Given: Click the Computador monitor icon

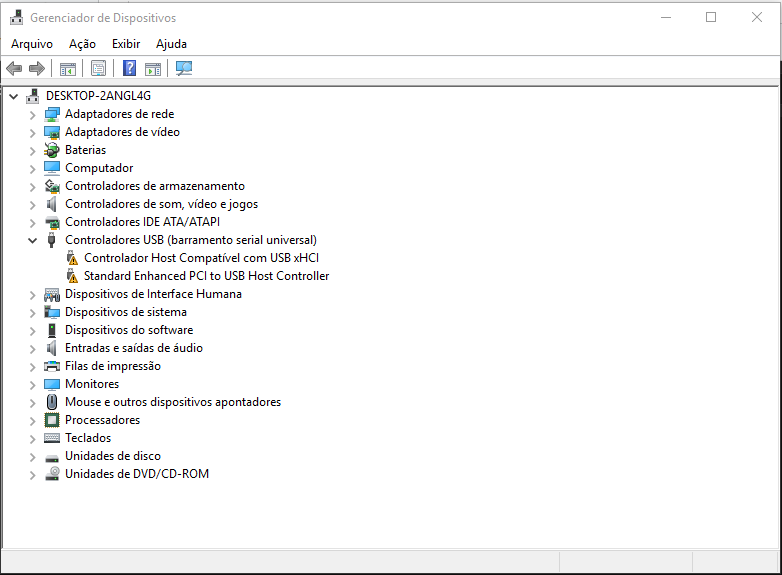Looking at the screenshot, I should pos(52,168).
